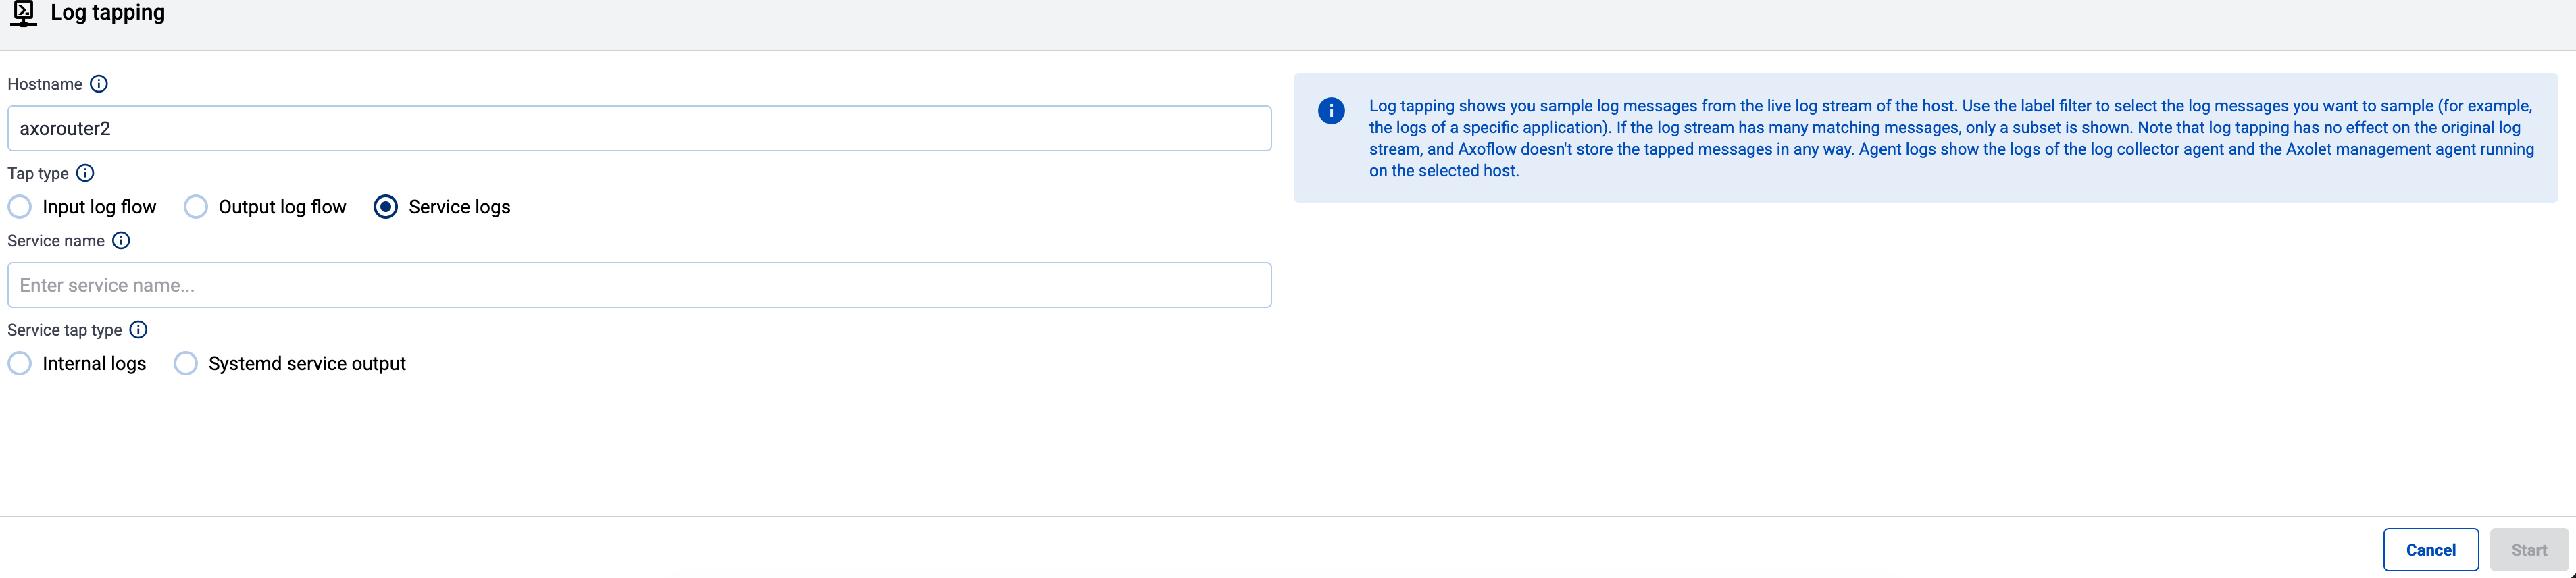2576x578 pixels.
Task: Click the Enter service name field
Action: [x=640, y=284]
